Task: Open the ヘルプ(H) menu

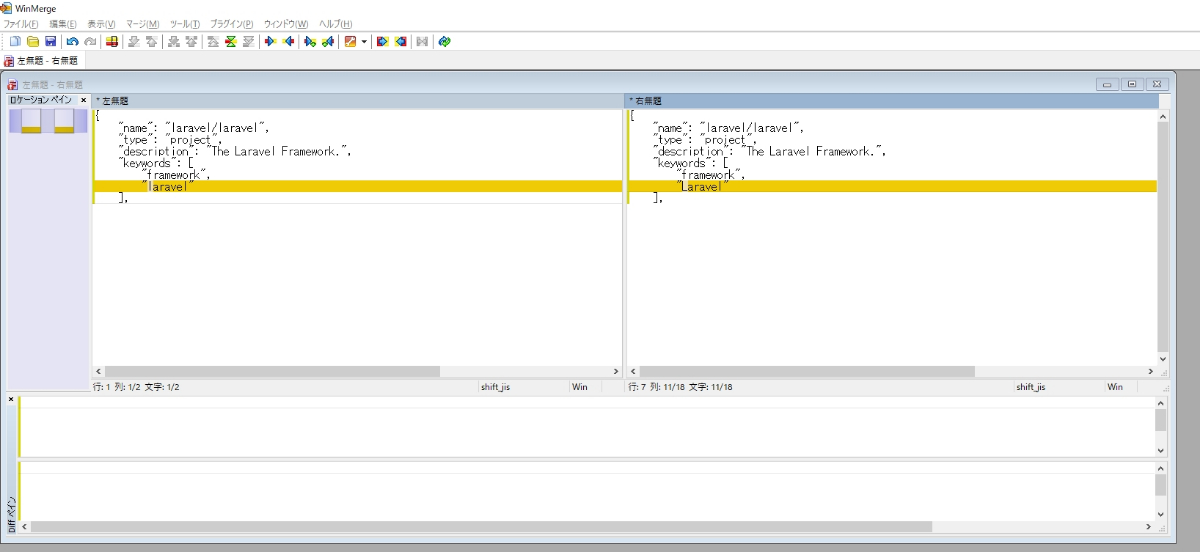Action: [335, 24]
